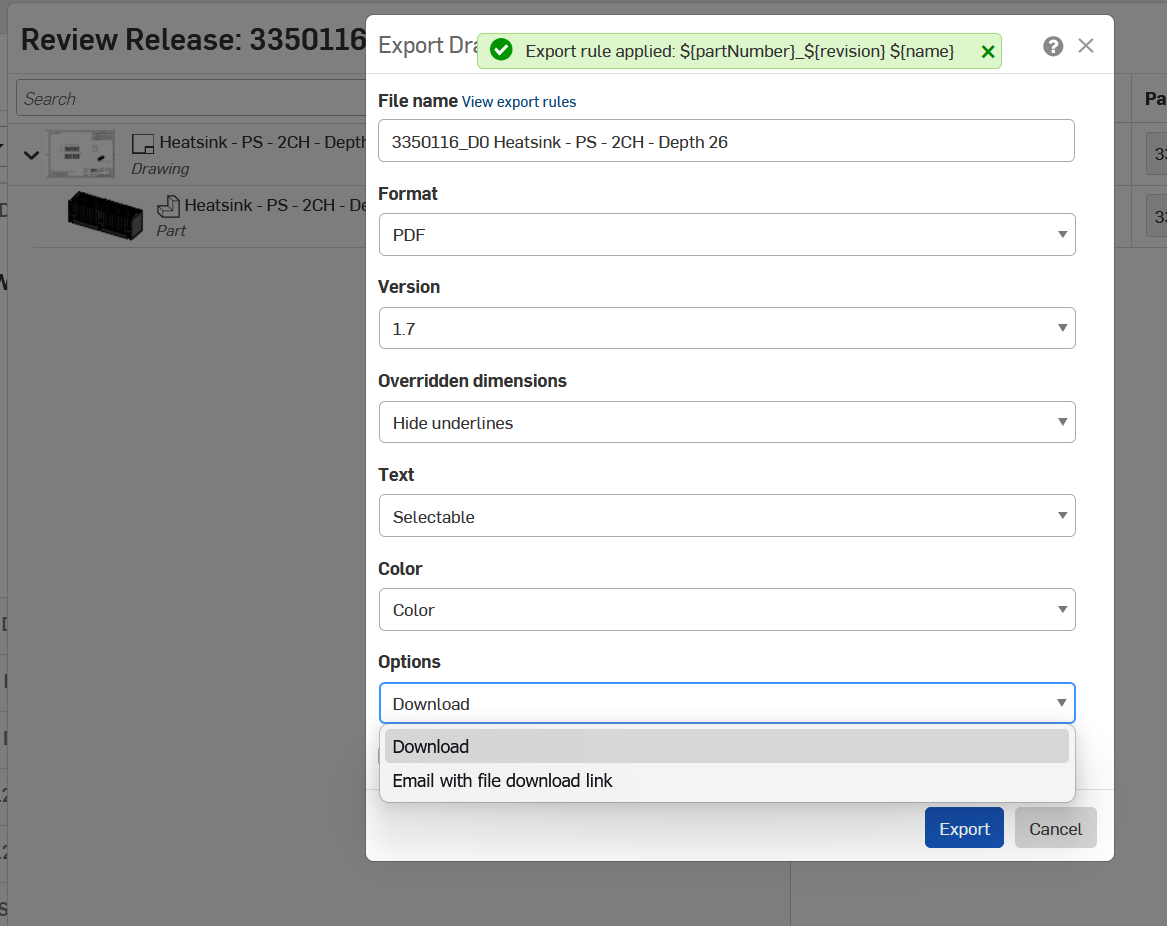Screen dimensions: 1167x926
Task: Choose Email with file download link option
Action: pos(726,781)
